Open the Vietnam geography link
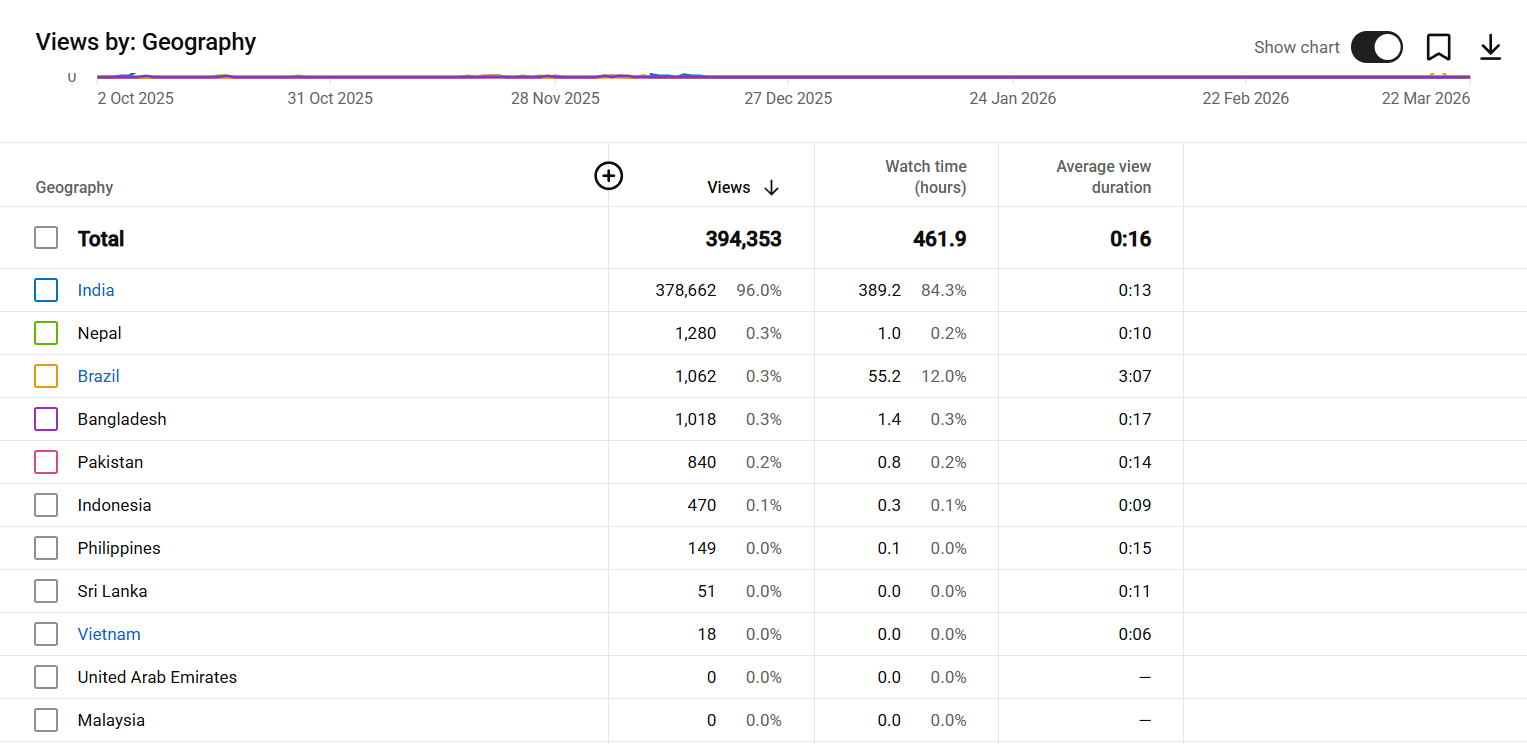Image resolution: width=1527 pixels, height=744 pixels. [x=109, y=634]
